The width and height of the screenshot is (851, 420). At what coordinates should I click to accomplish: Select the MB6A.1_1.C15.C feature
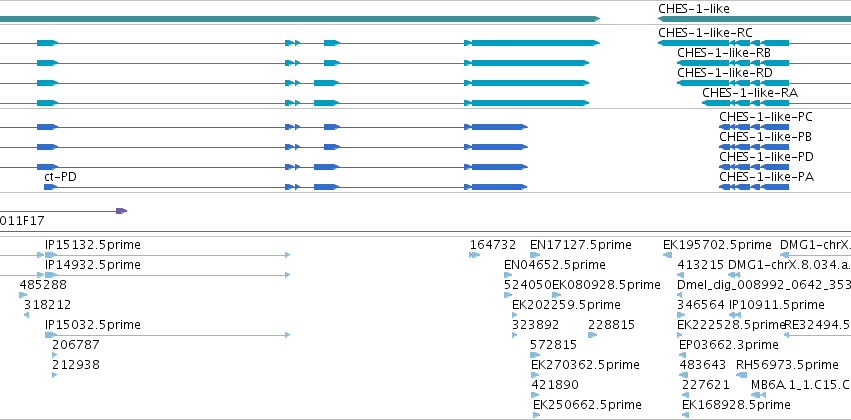click(x=801, y=385)
